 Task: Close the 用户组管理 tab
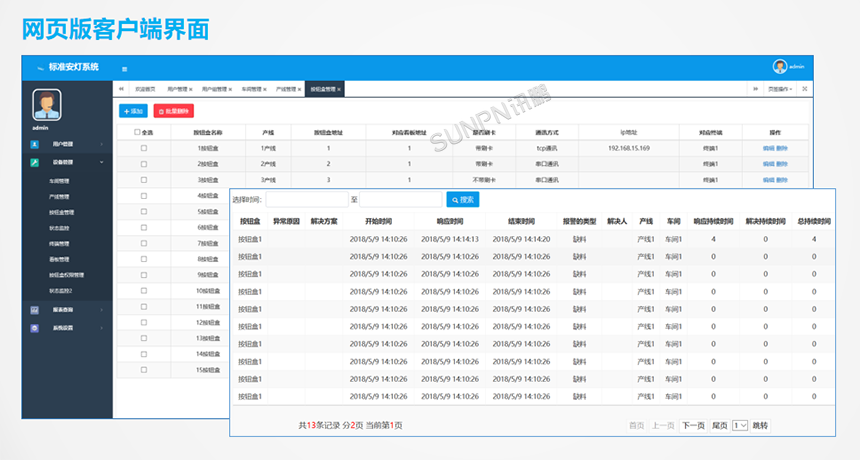[x=230, y=89]
